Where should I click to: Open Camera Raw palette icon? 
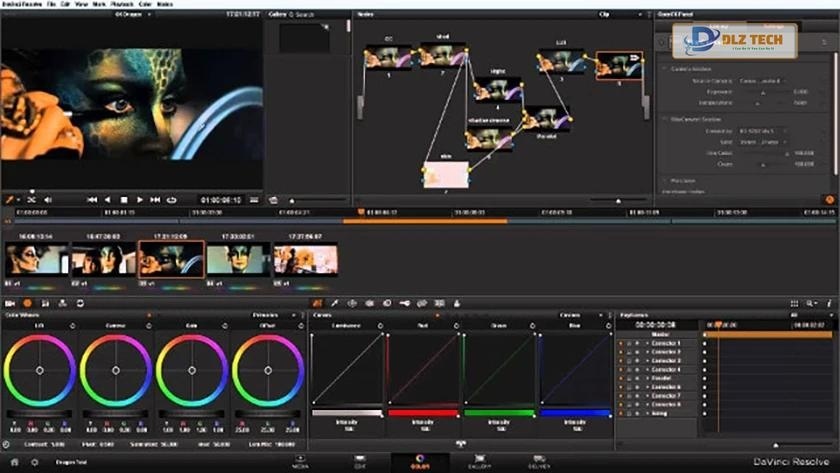point(10,303)
